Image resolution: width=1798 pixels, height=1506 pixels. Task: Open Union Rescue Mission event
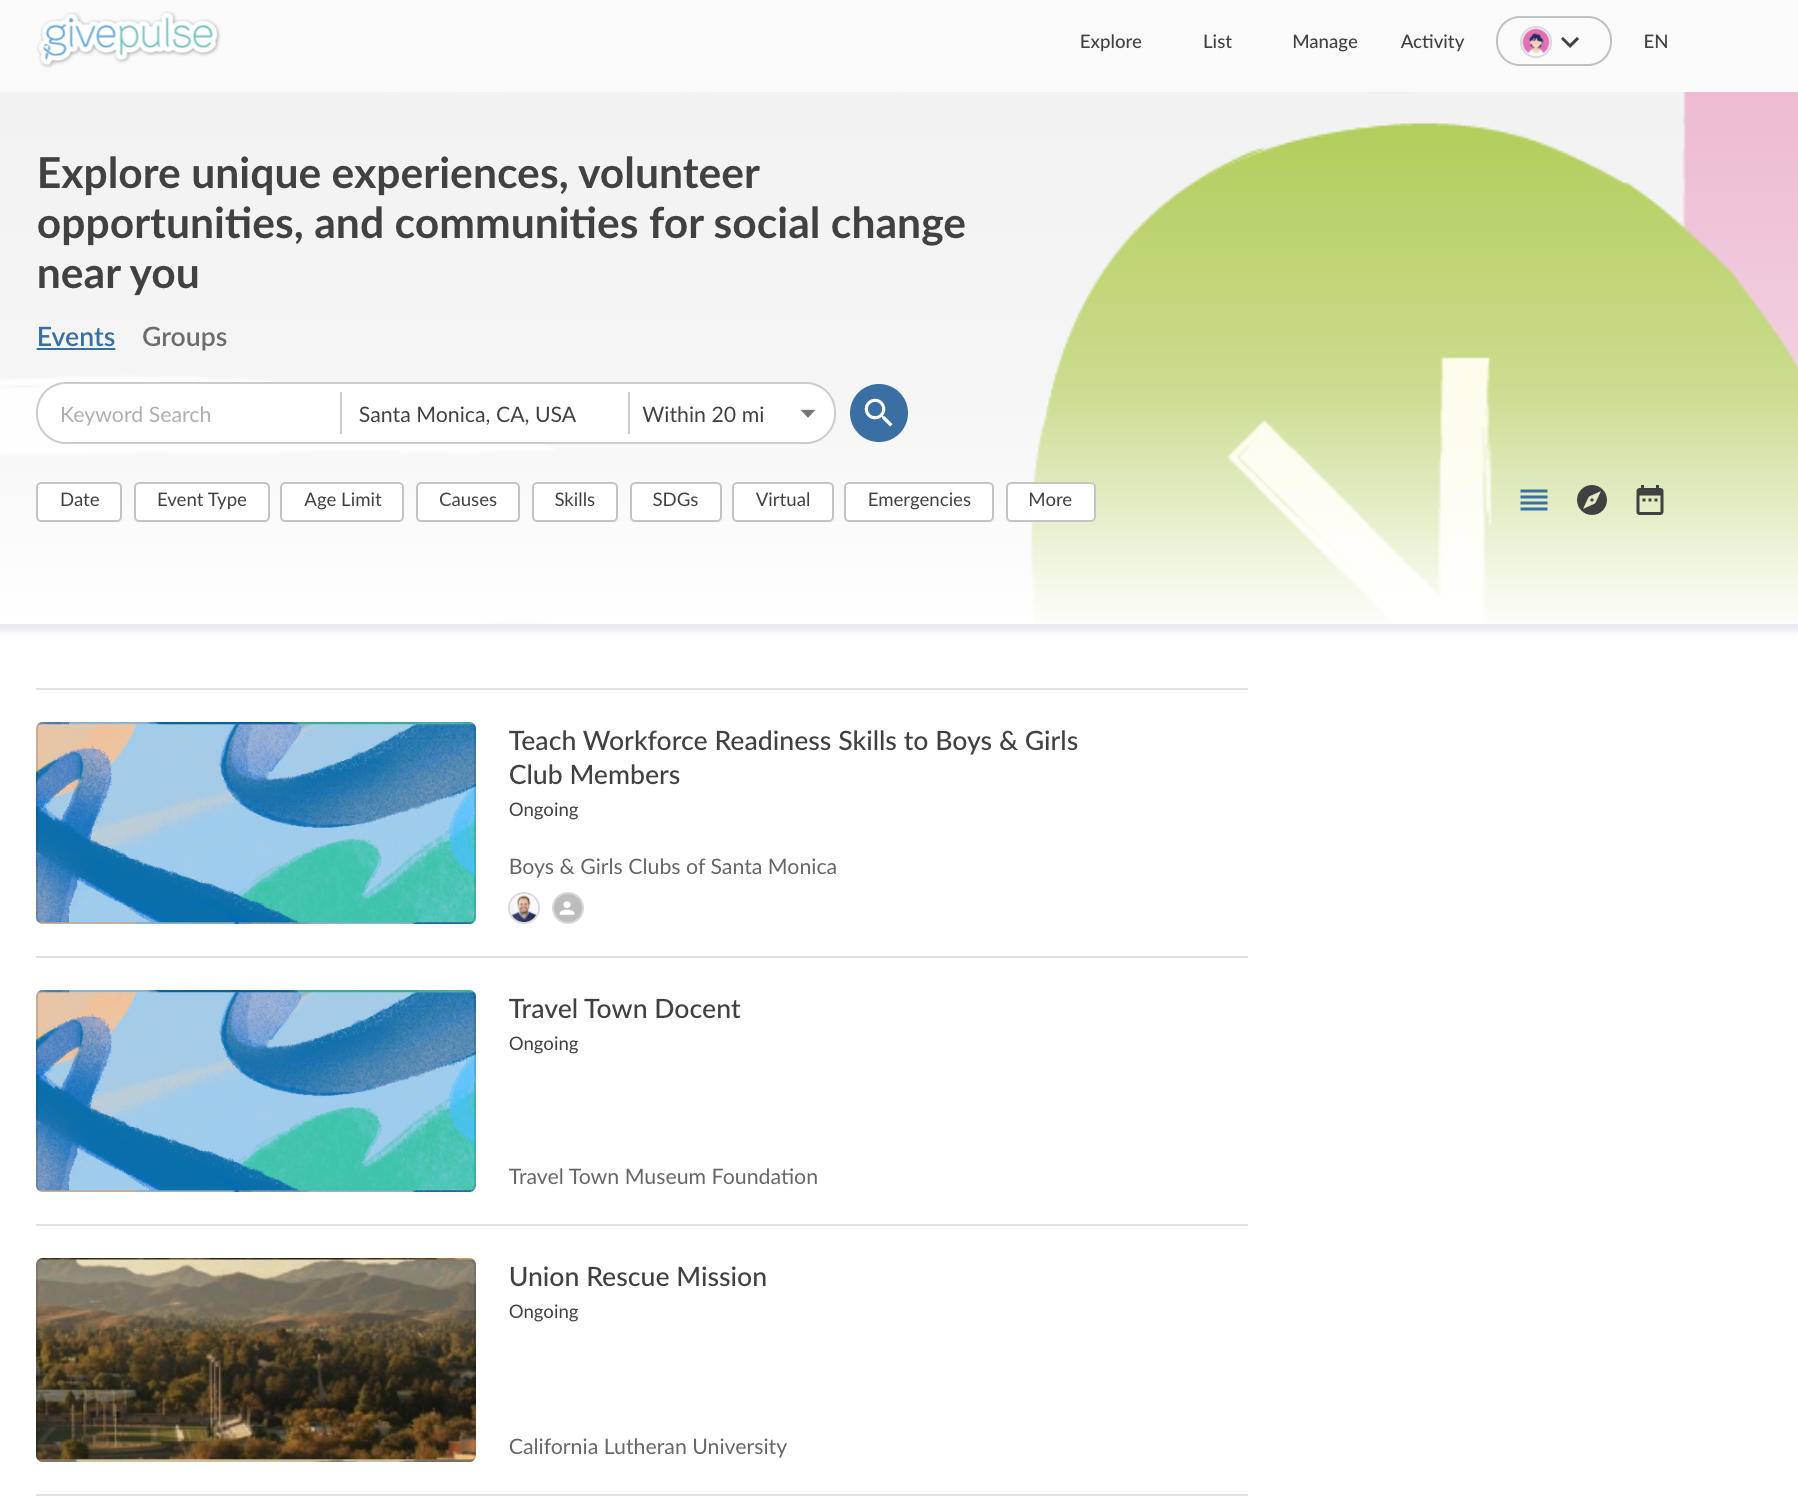637,1277
